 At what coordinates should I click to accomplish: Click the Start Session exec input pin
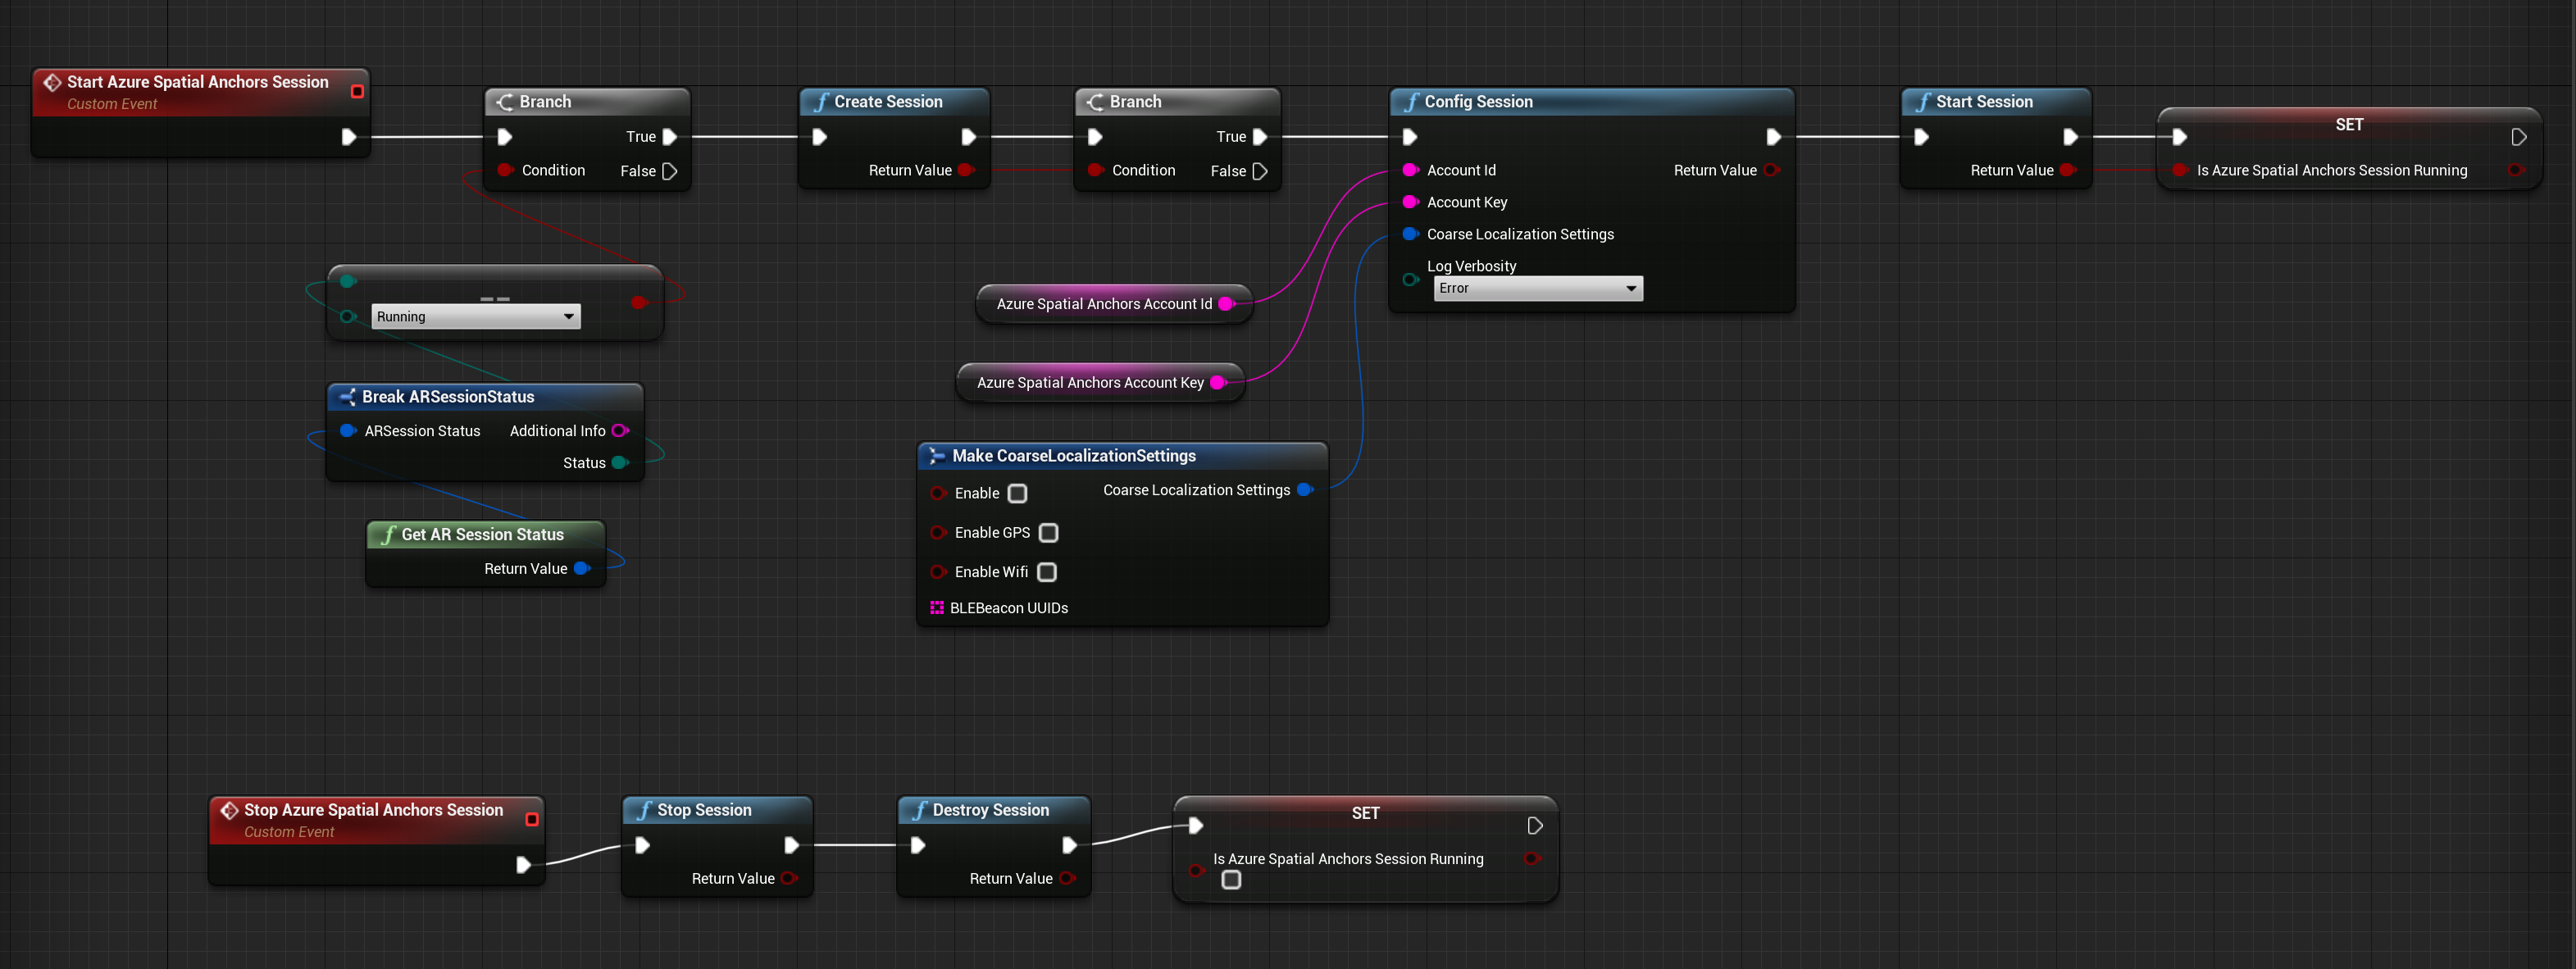(1921, 137)
